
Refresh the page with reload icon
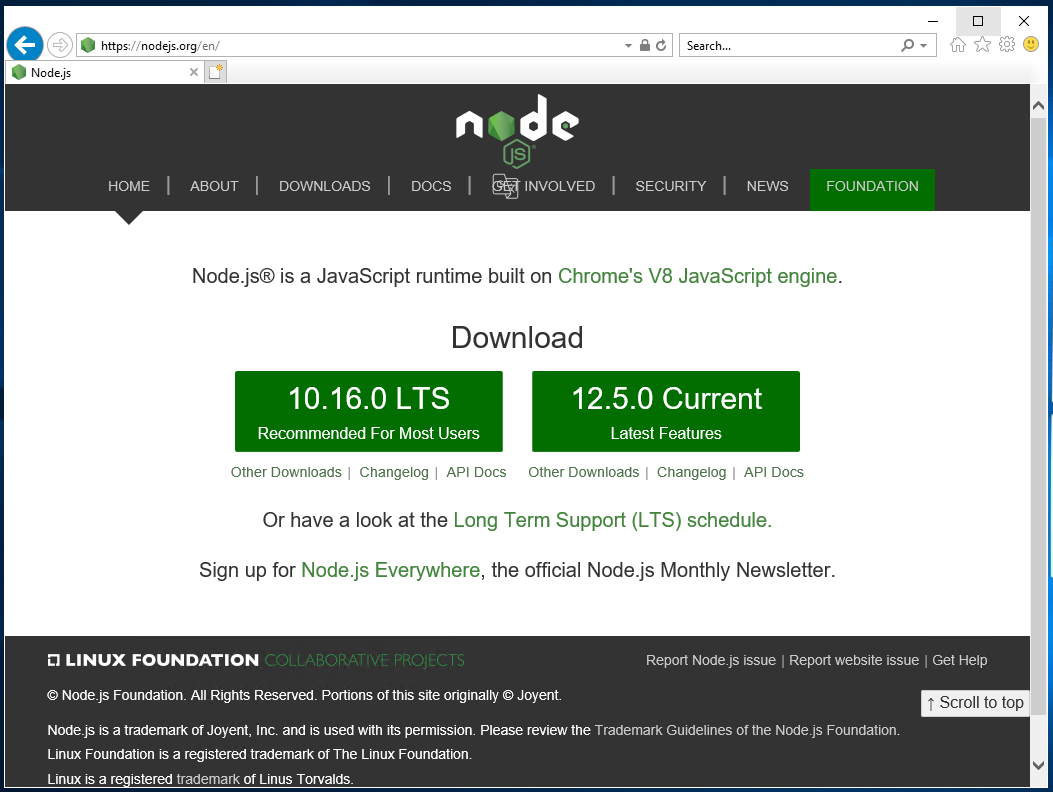[661, 45]
